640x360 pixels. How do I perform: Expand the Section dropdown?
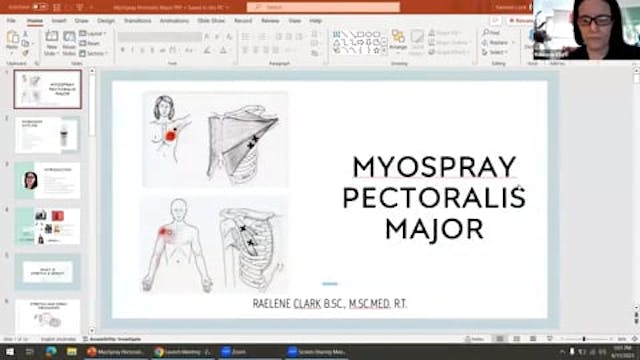94,53
